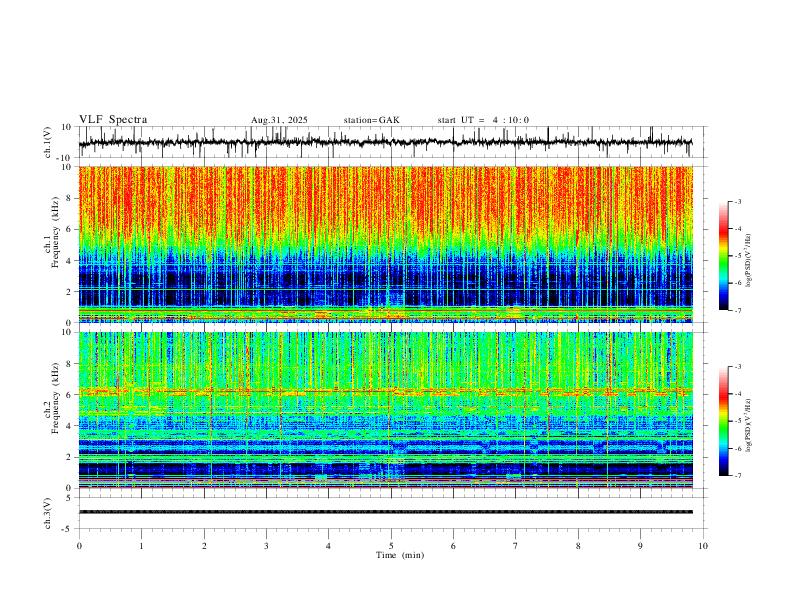Screen dimensions: 792x612
Task: Click the "0" tick on the Time axis
Action: pyautogui.click(x=79, y=546)
